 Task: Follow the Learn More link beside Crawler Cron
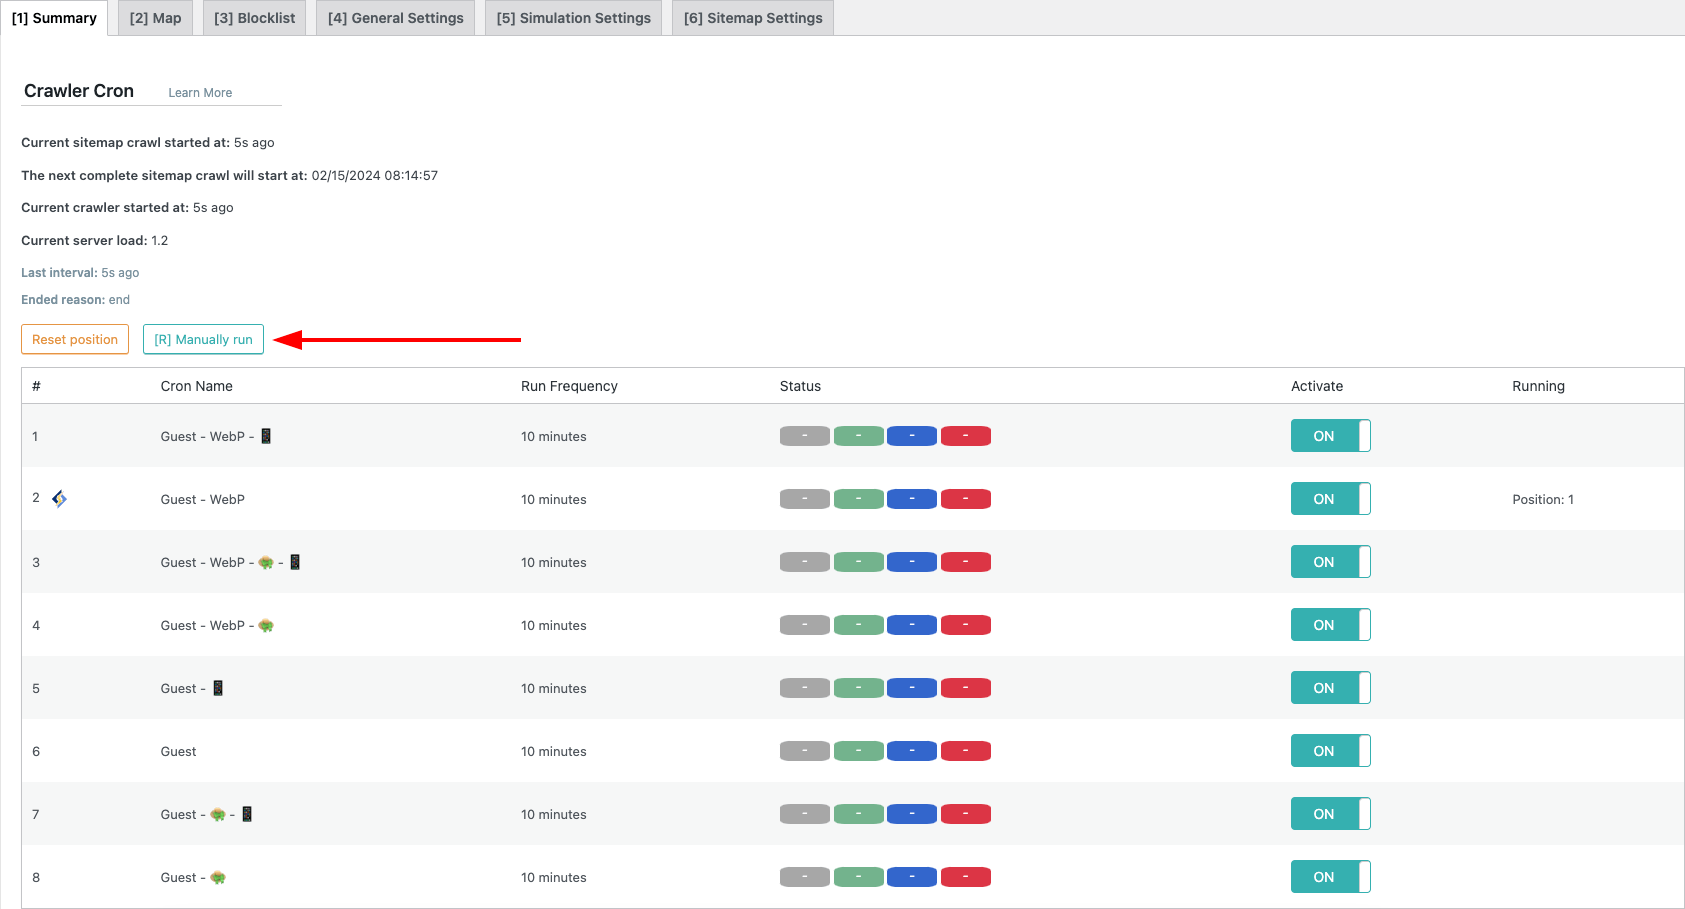click(x=200, y=93)
